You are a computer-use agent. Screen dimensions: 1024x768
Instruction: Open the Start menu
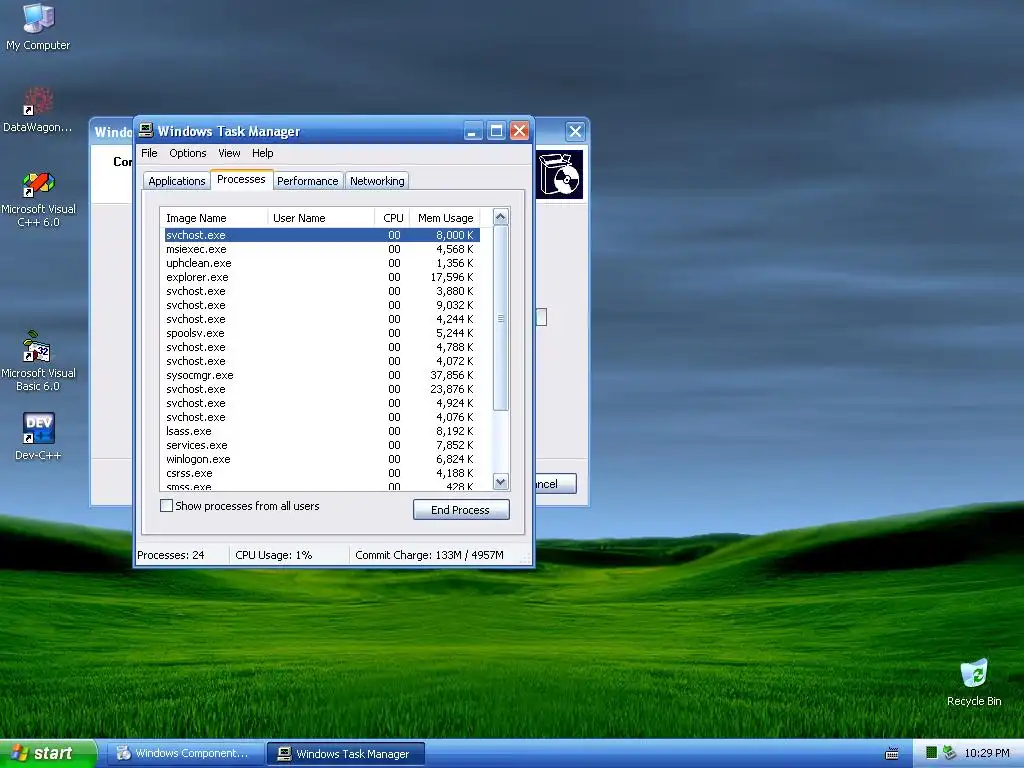tap(47, 753)
